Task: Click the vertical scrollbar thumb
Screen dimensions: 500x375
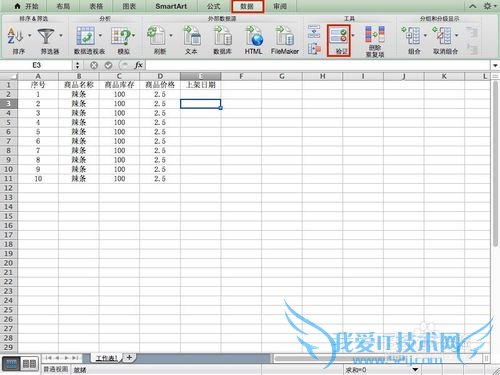Action: (x=495, y=163)
